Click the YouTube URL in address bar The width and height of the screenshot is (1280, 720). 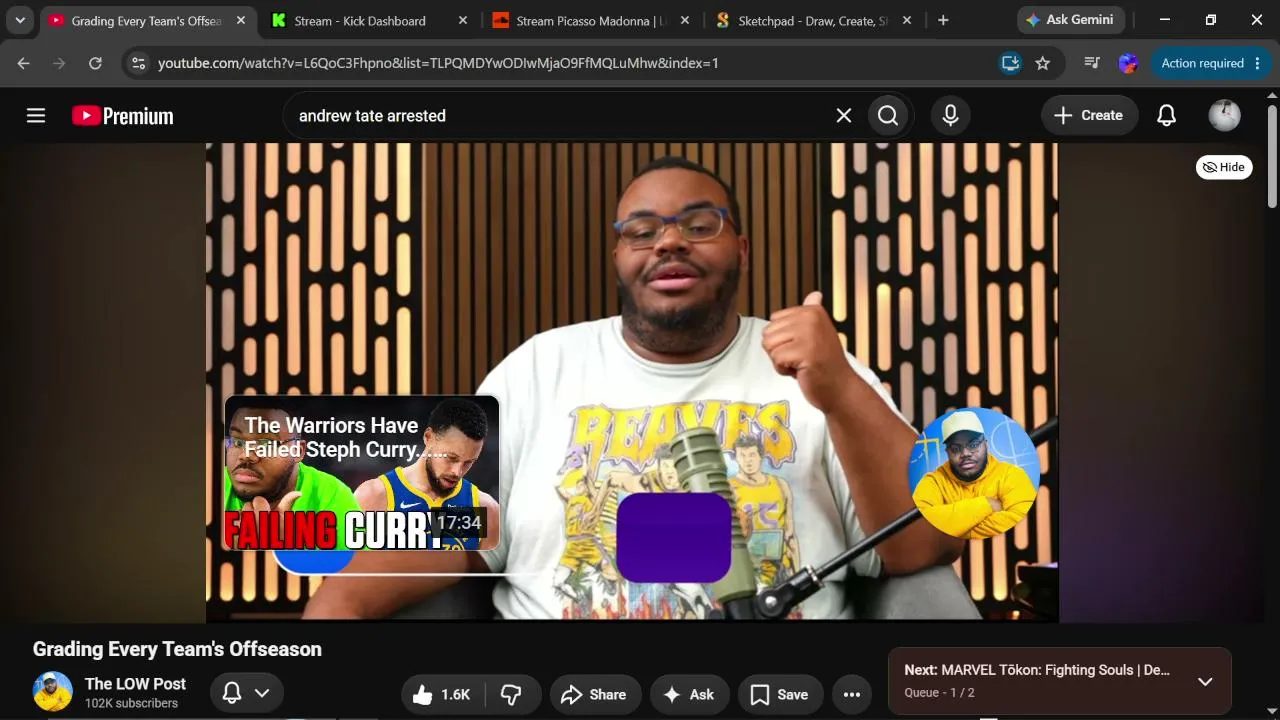[438, 63]
